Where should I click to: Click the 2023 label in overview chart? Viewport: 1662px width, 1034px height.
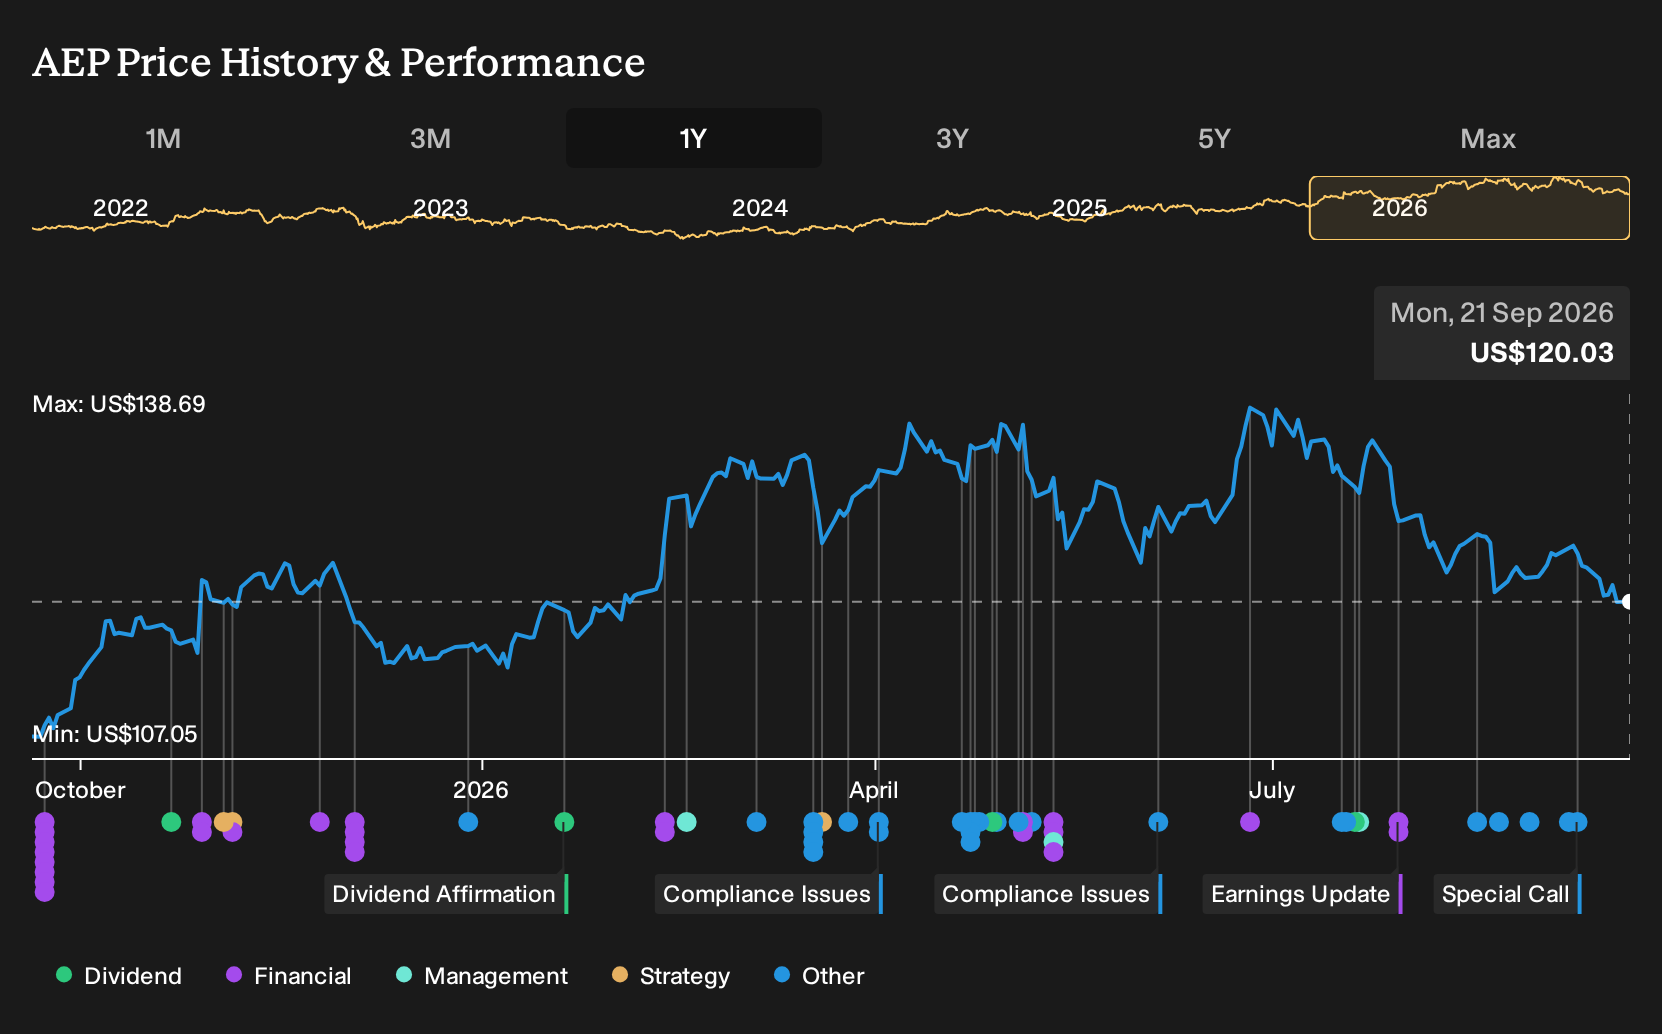pos(440,208)
